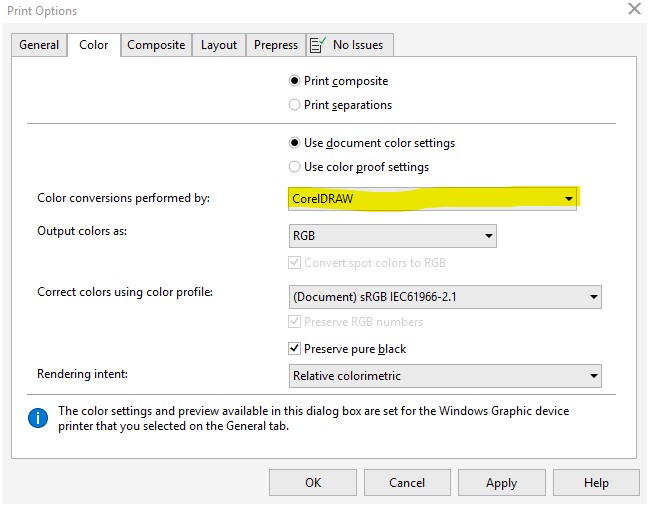Choose Use color proof settings
This screenshot has height=506, width=649.
click(x=294, y=167)
